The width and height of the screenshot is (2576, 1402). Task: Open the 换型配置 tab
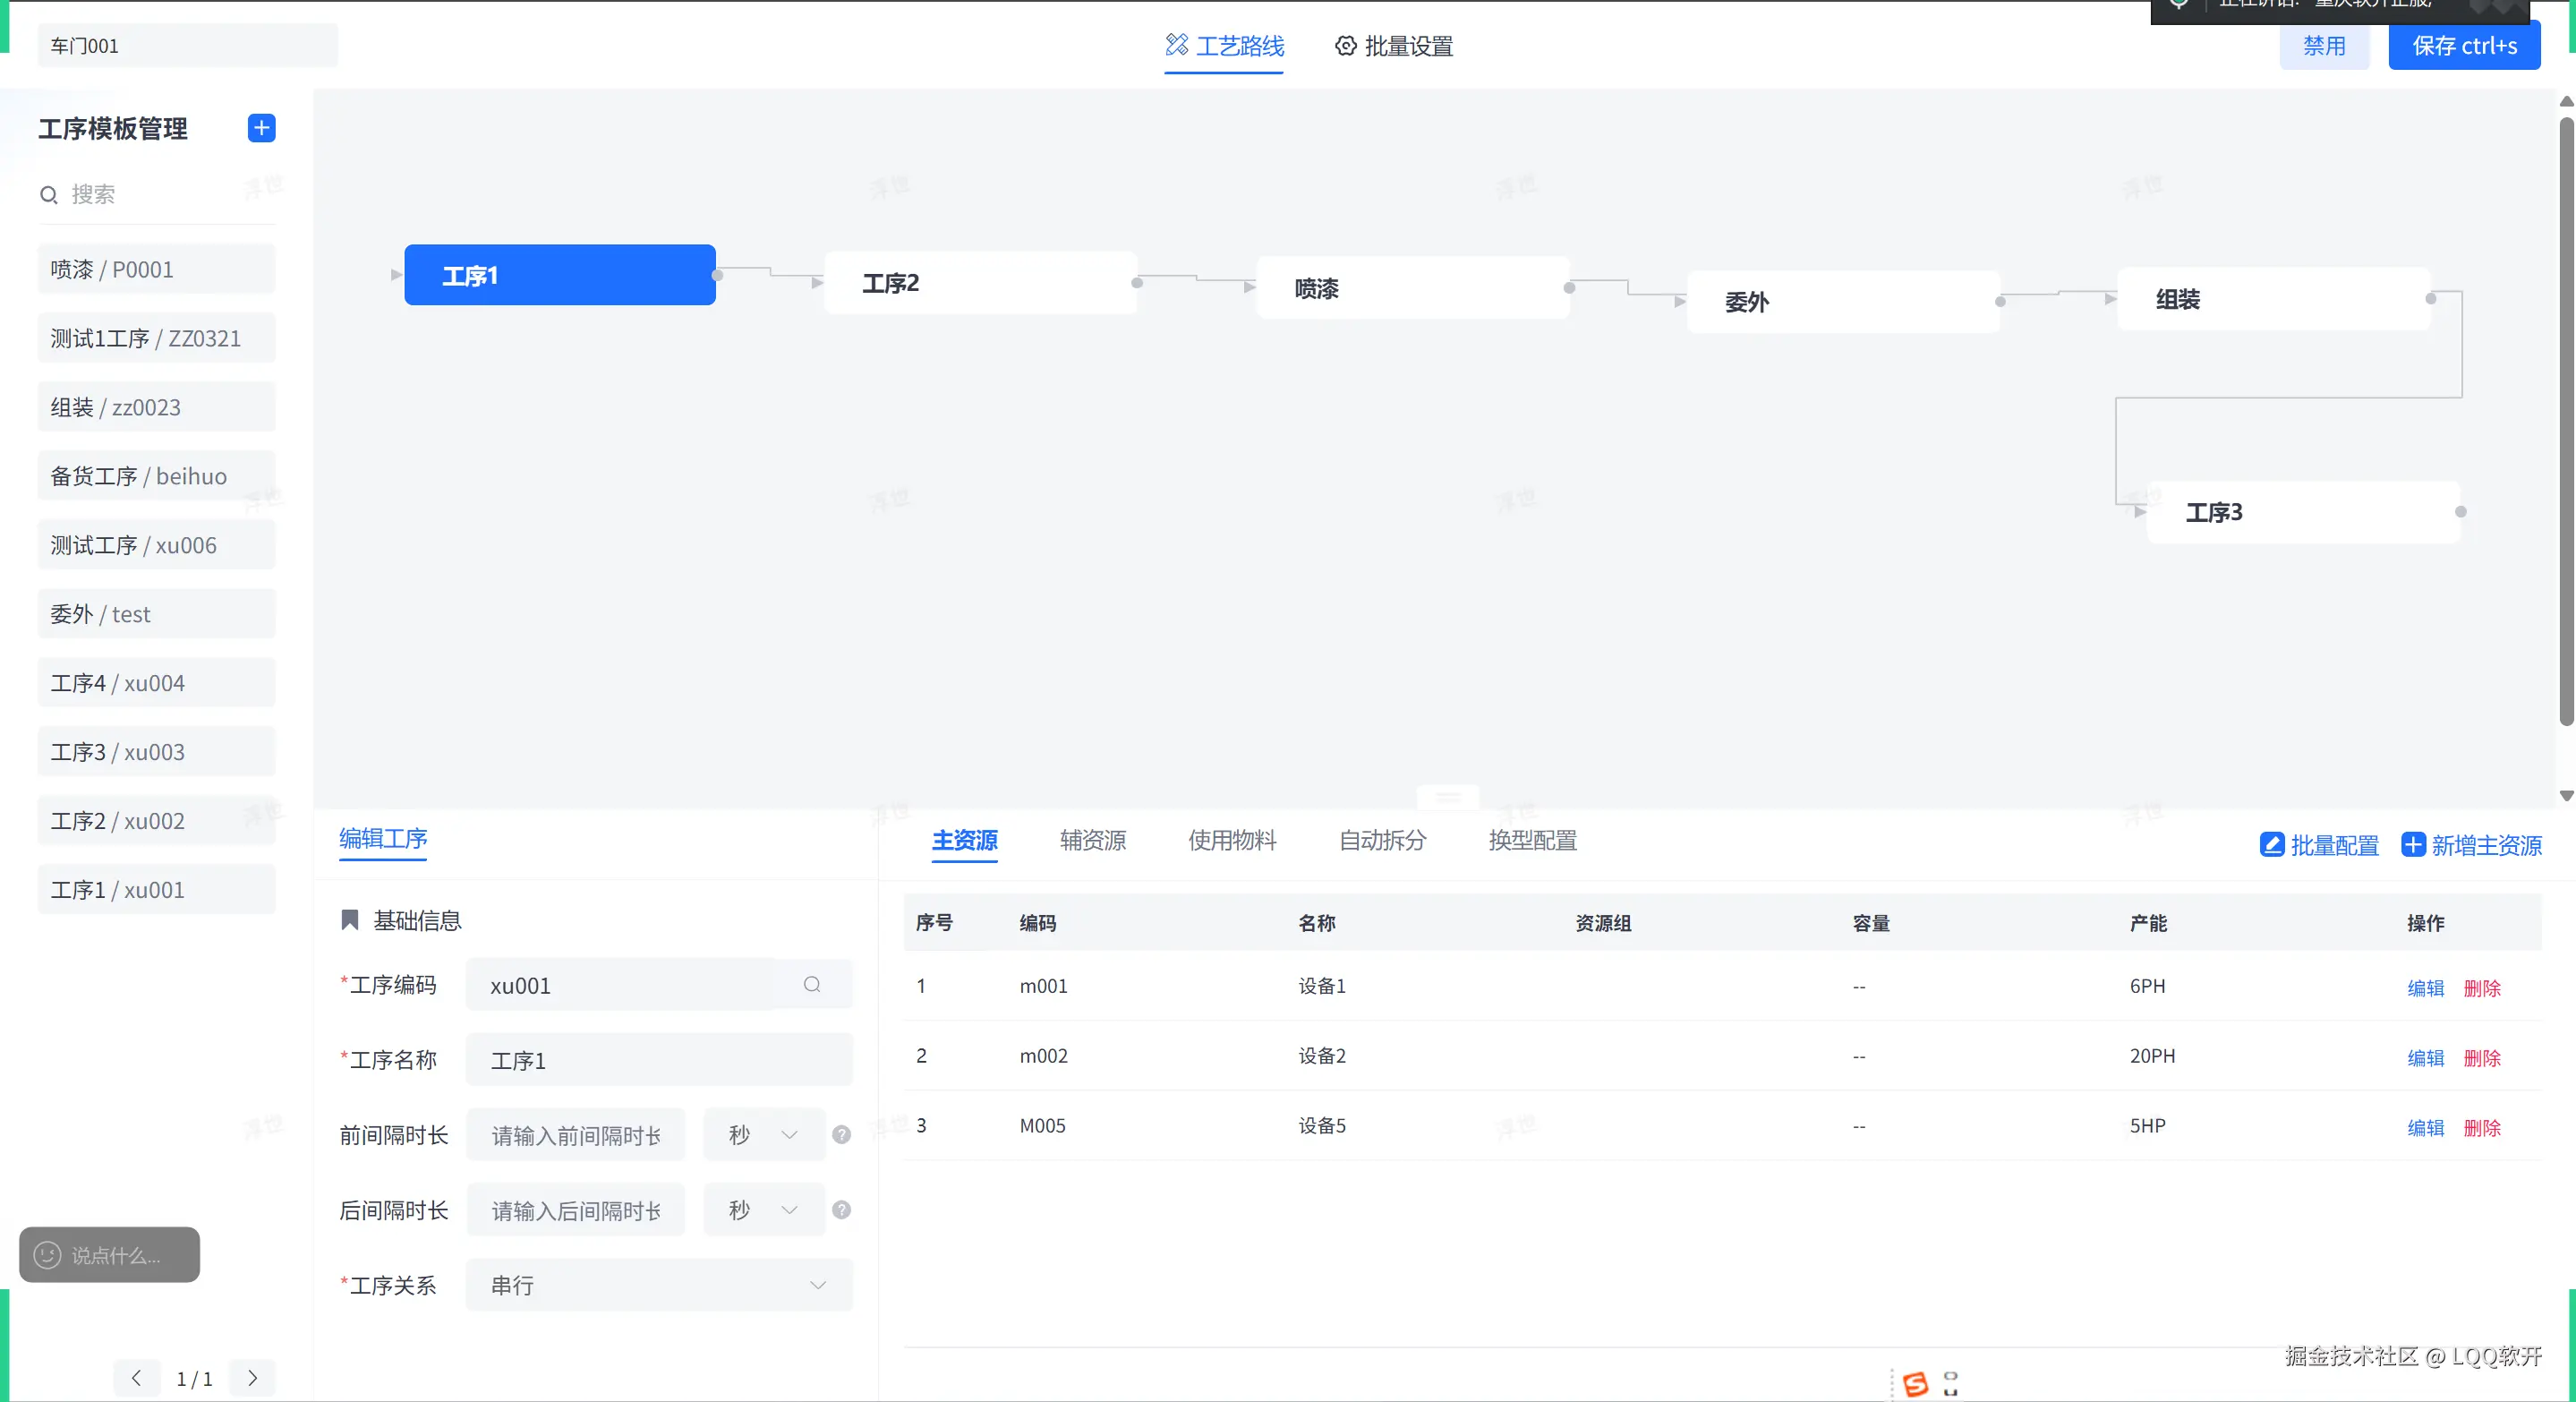click(x=1532, y=840)
